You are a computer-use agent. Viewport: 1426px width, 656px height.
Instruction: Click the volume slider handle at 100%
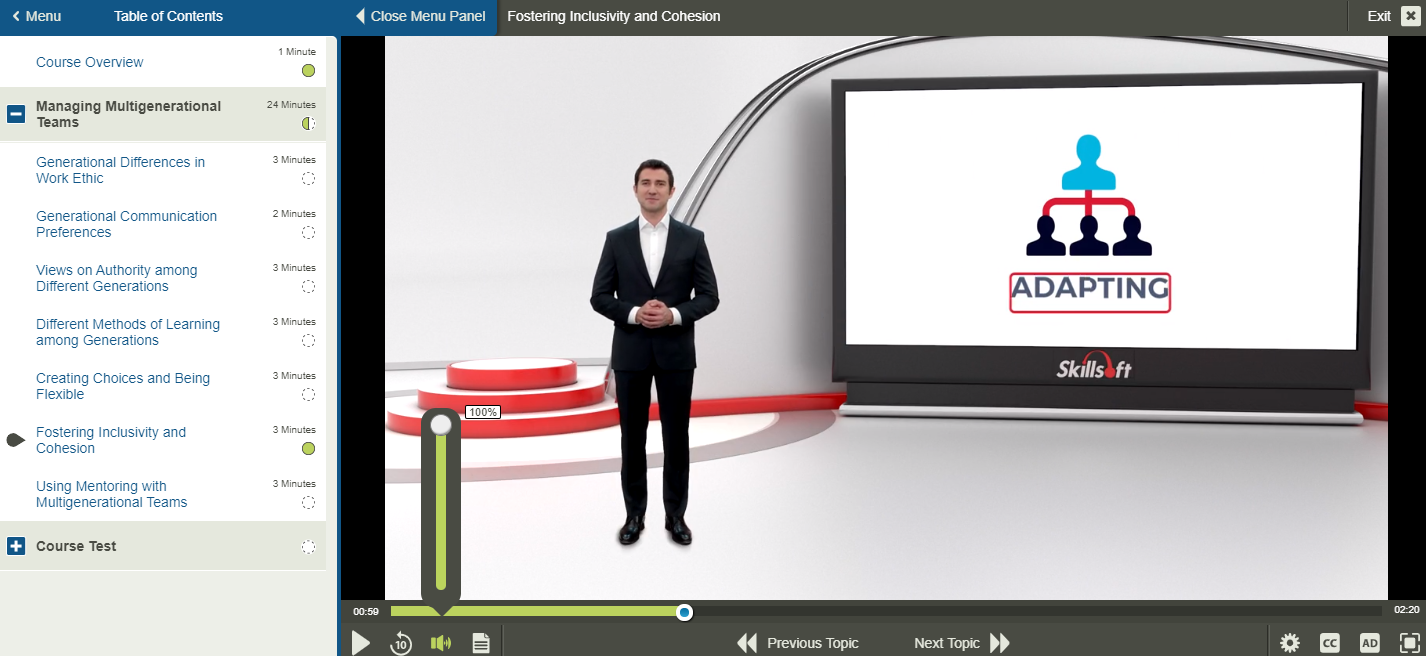point(441,425)
